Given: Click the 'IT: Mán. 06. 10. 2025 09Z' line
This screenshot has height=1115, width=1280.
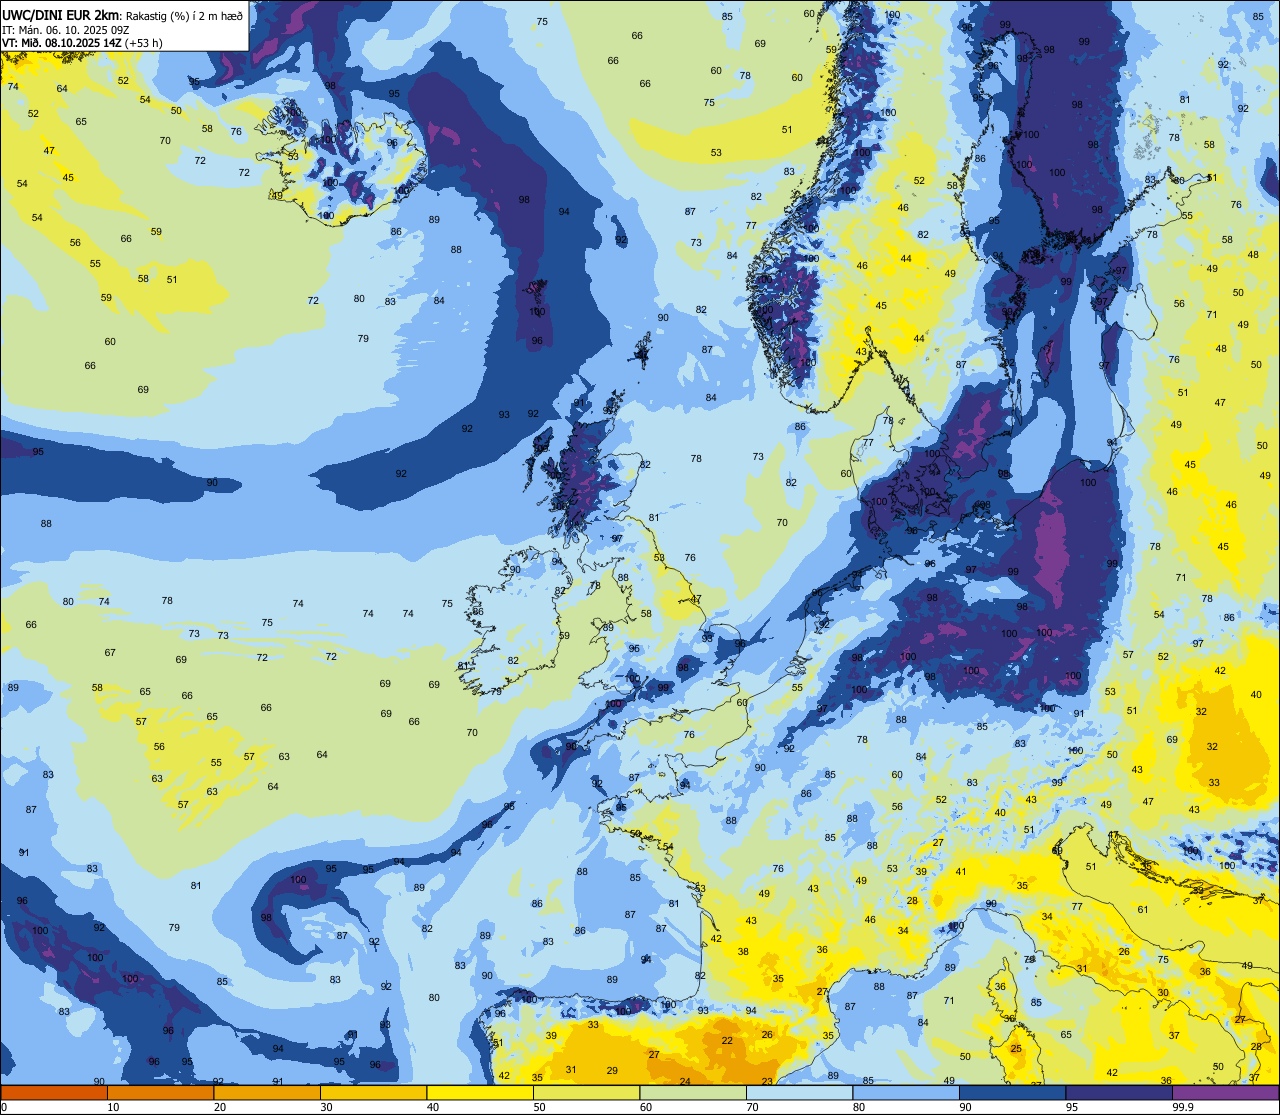Looking at the screenshot, I should 66,29.
